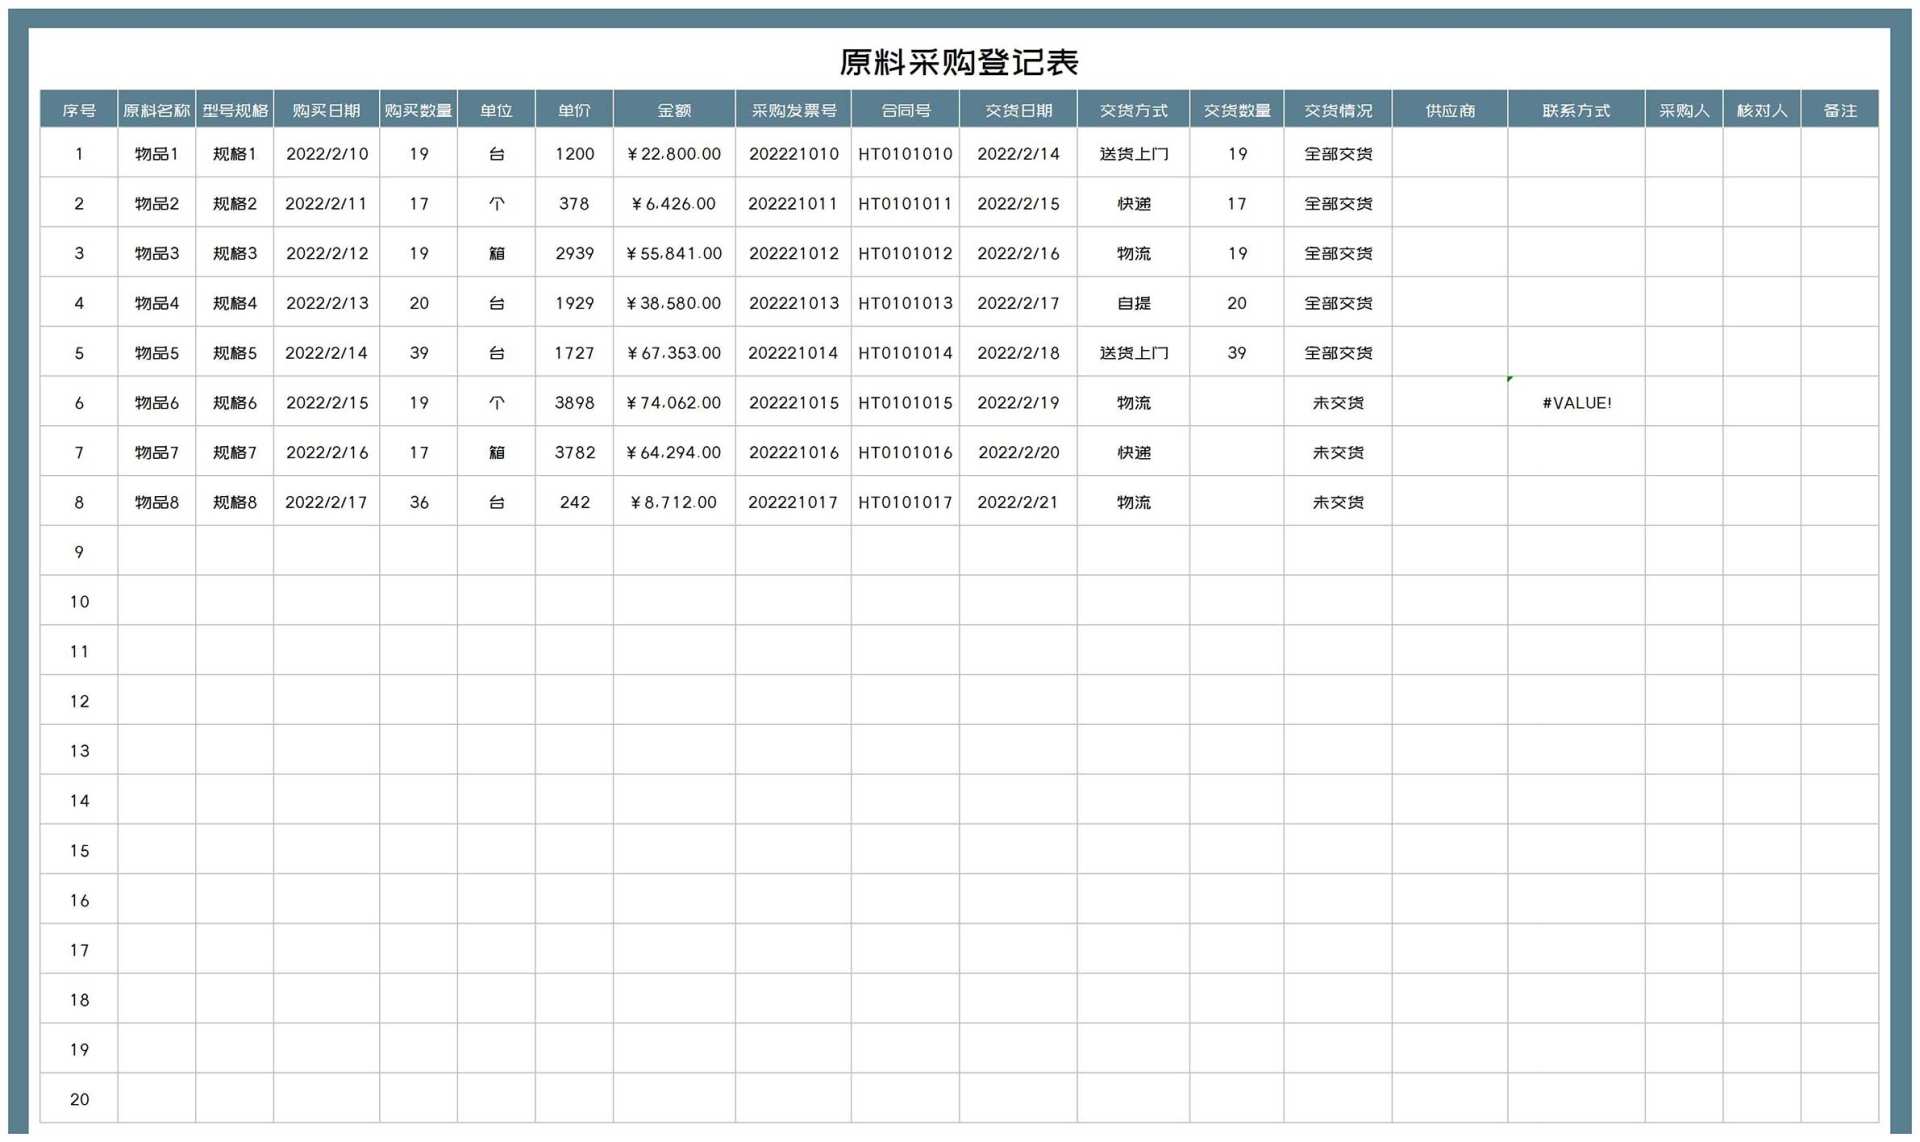1920x1142 pixels.
Task: Click the 送货上门 delivery method in row 1
Action: (1134, 154)
